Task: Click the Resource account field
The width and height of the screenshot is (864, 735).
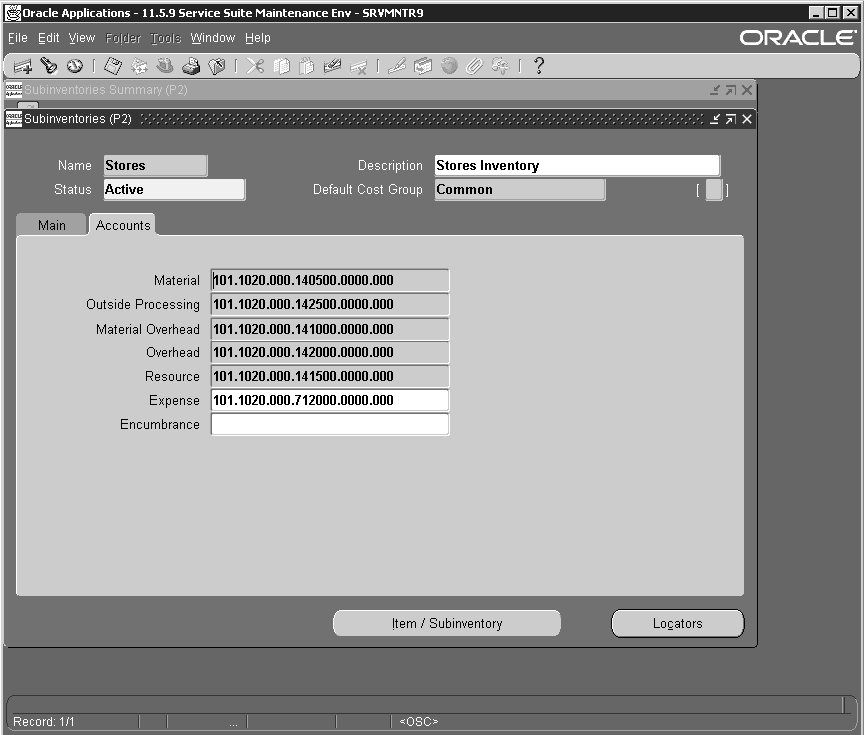Action: (x=330, y=376)
